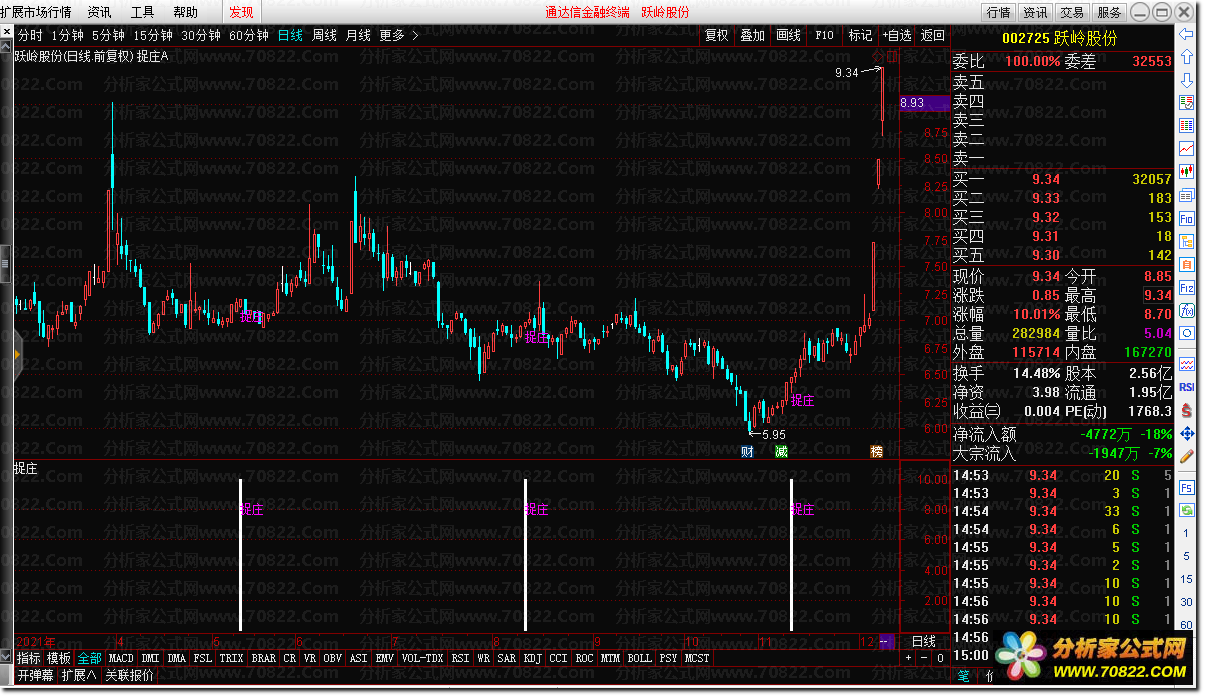Click the 行情 button at top right
The width and height of the screenshot is (1205, 696).
998,12
